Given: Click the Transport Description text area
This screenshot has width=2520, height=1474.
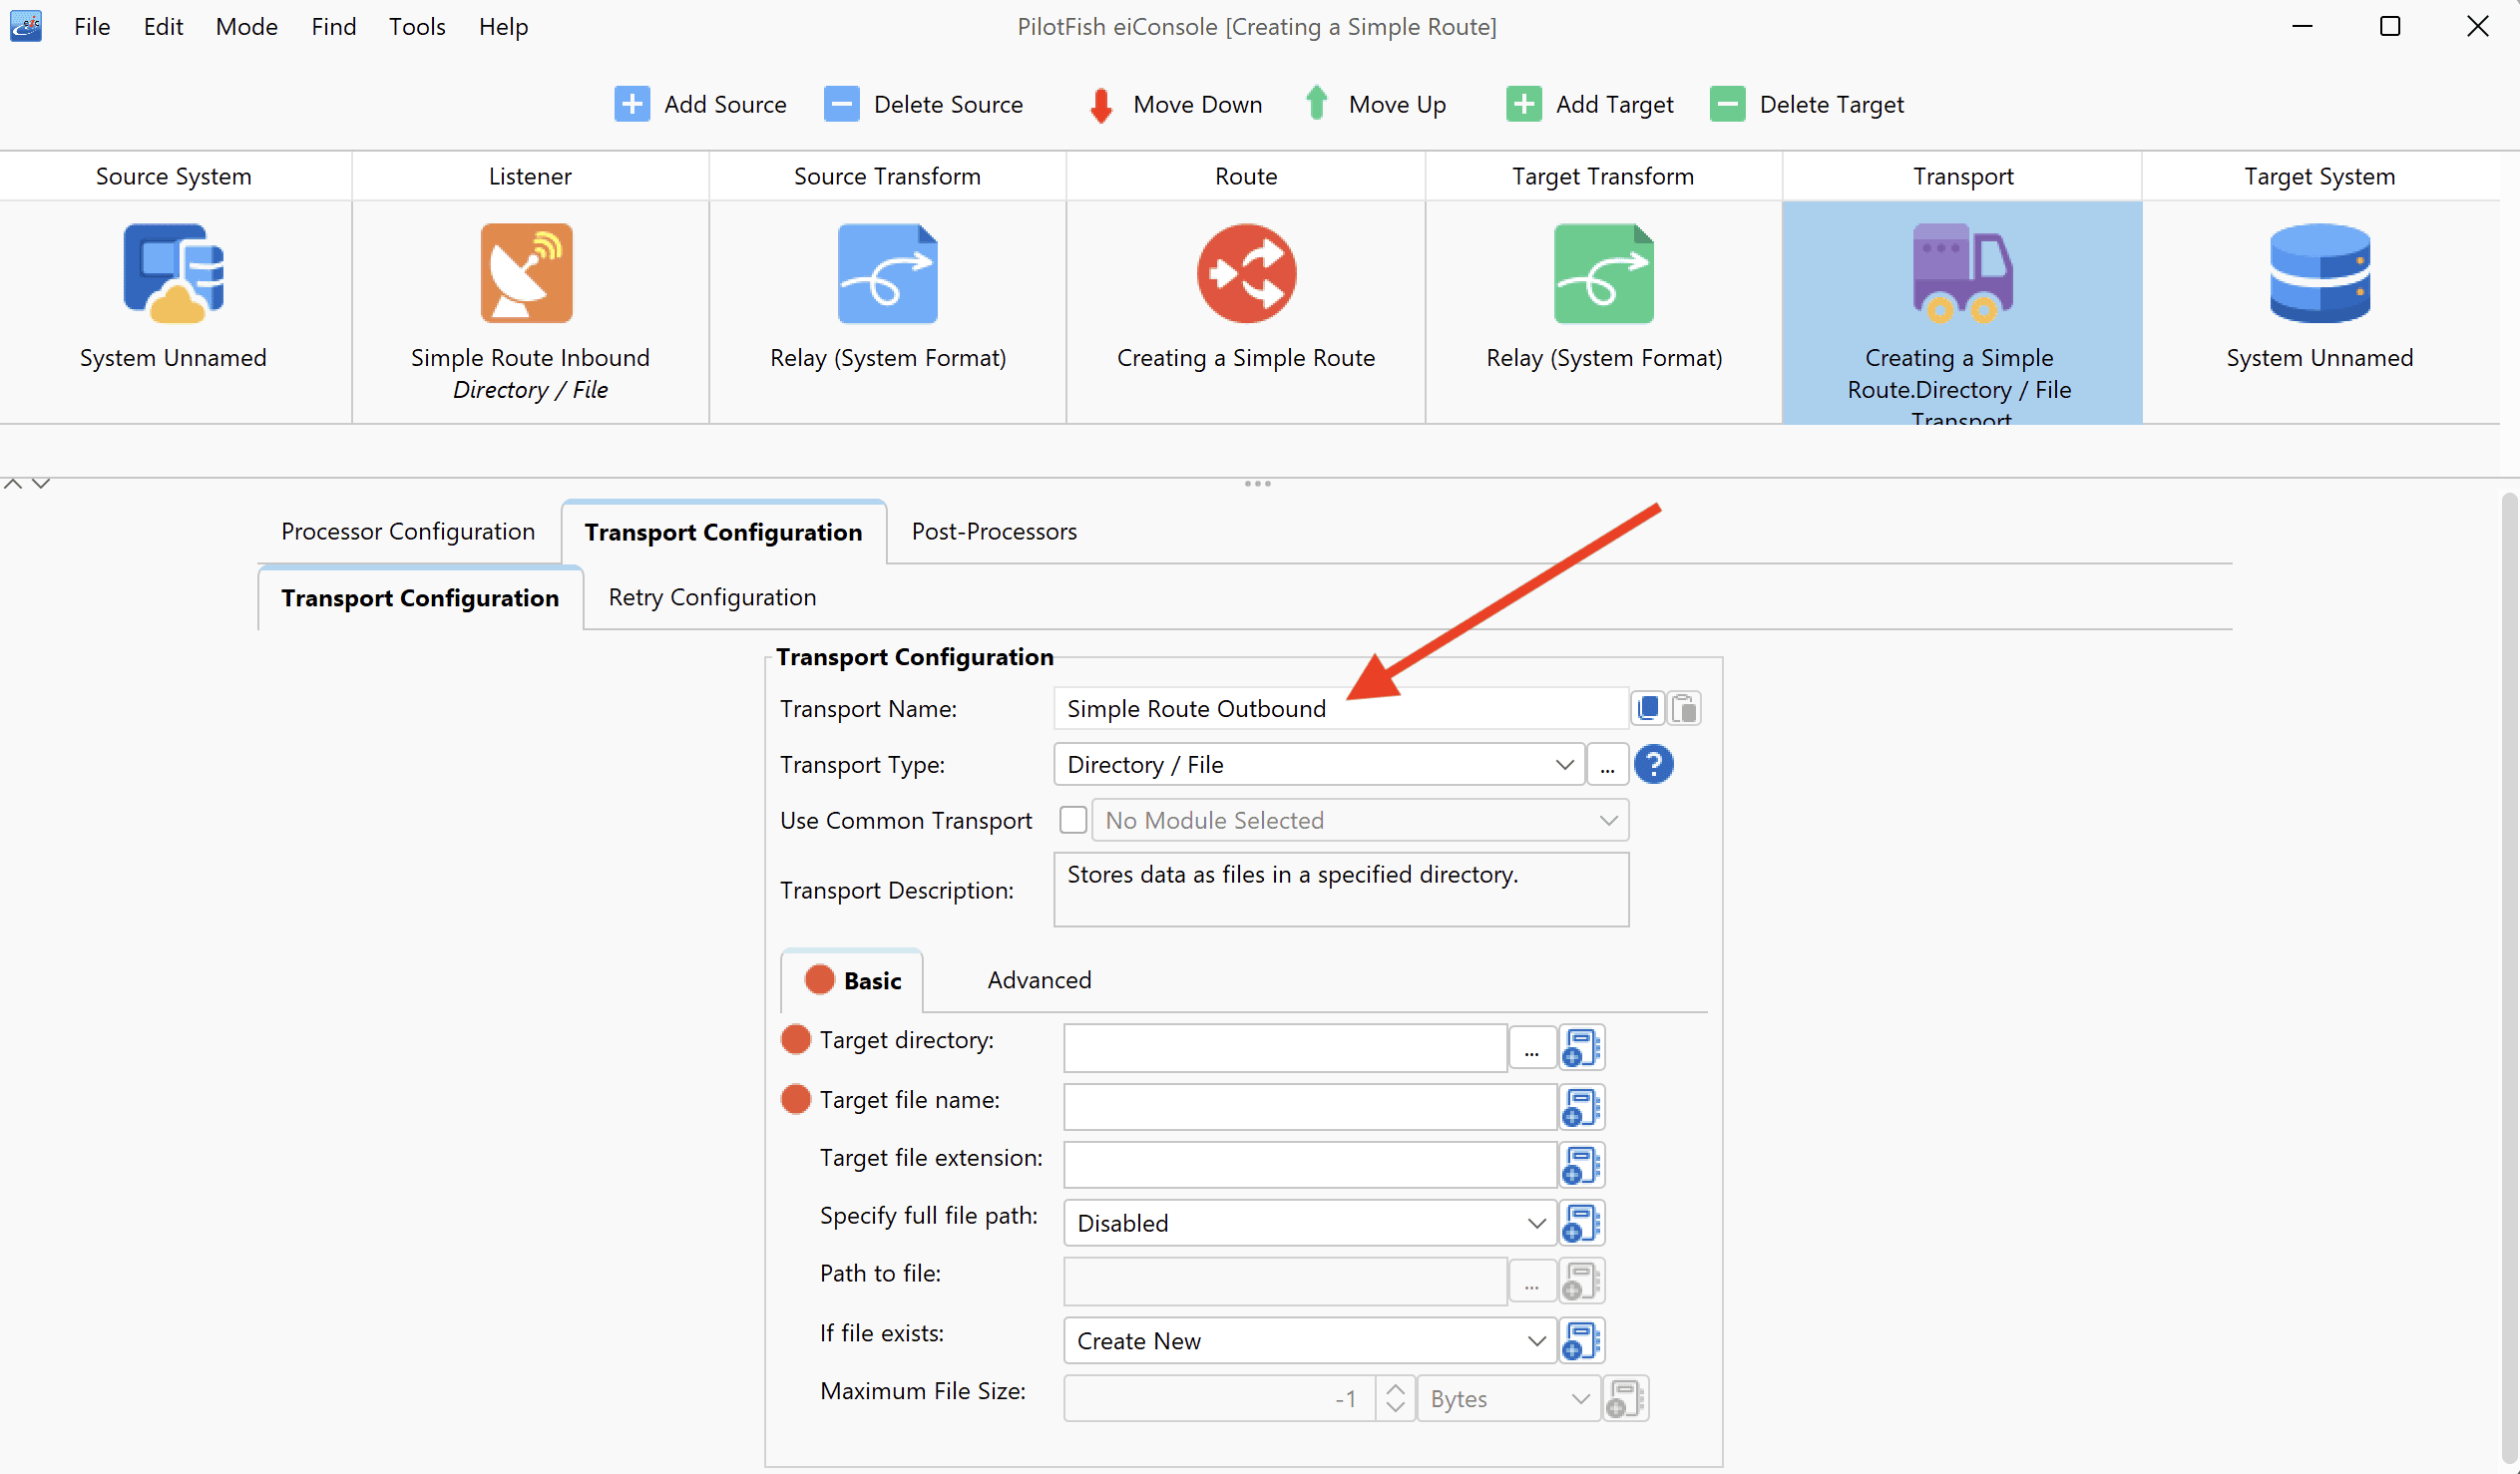Looking at the screenshot, I should (x=1341, y=889).
